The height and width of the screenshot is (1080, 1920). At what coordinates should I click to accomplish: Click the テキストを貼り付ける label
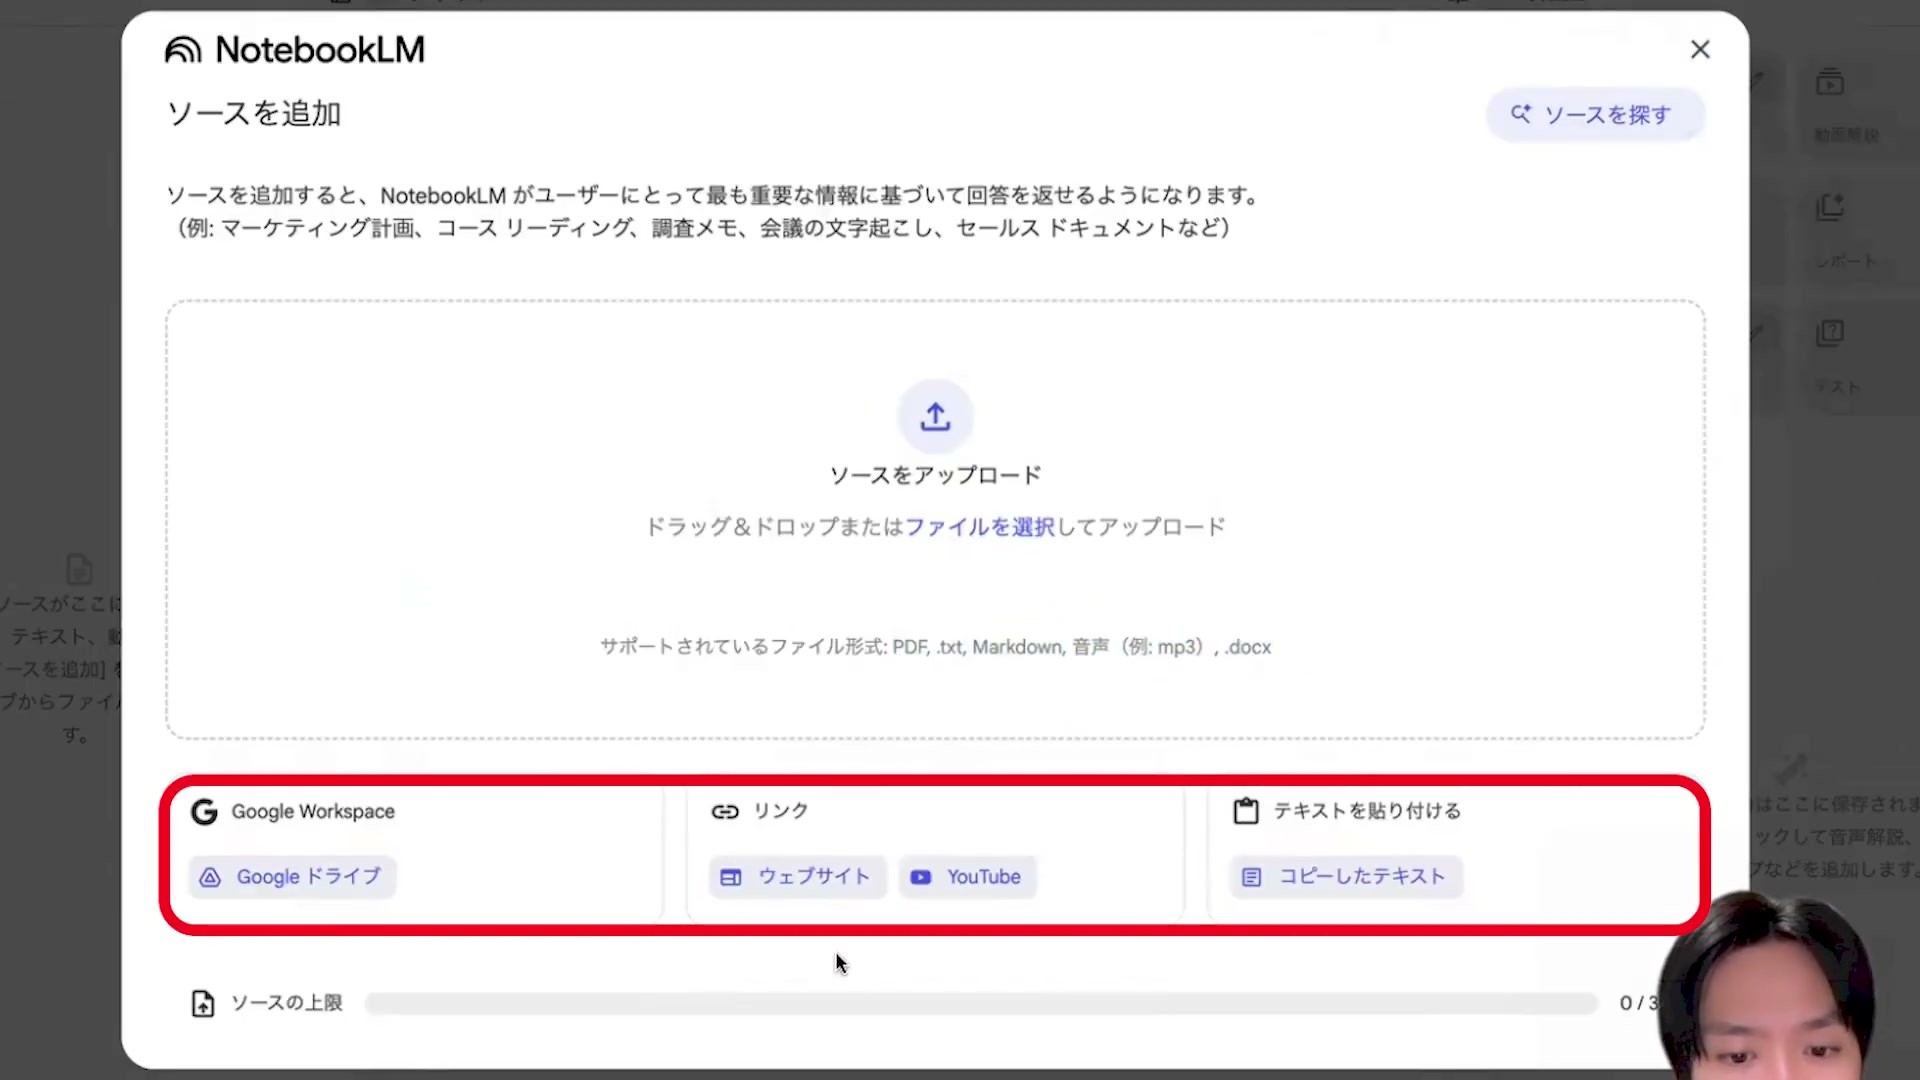[x=1367, y=811]
